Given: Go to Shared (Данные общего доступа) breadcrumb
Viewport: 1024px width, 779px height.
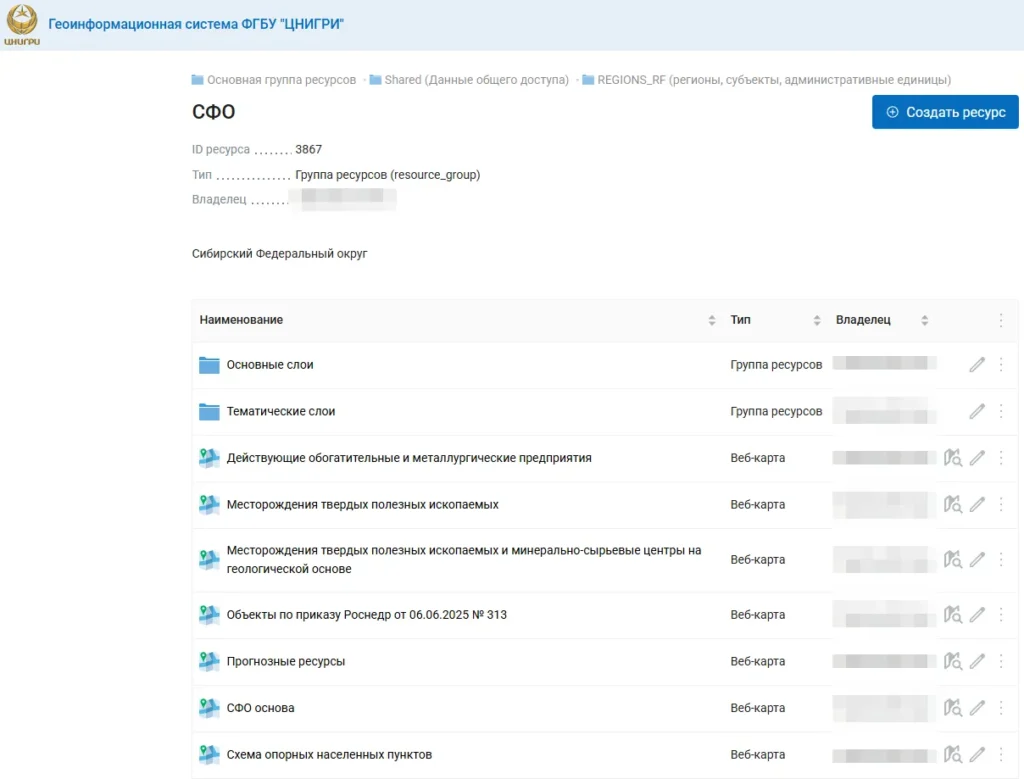Looking at the screenshot, I should point(469,80).
